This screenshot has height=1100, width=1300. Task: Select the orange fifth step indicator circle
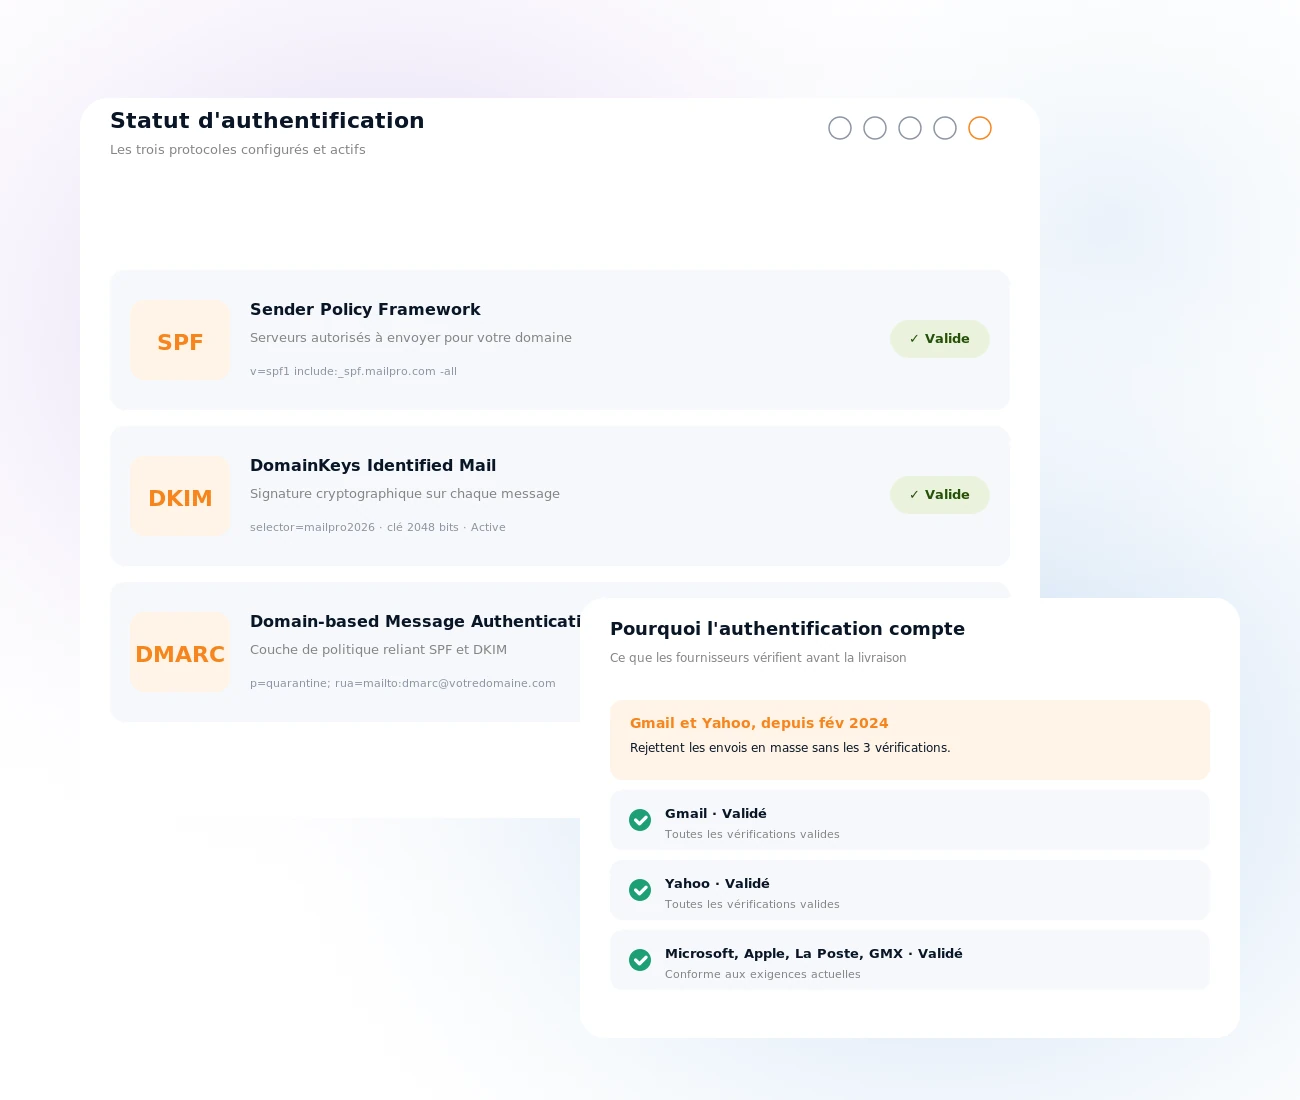coord(980,128)
